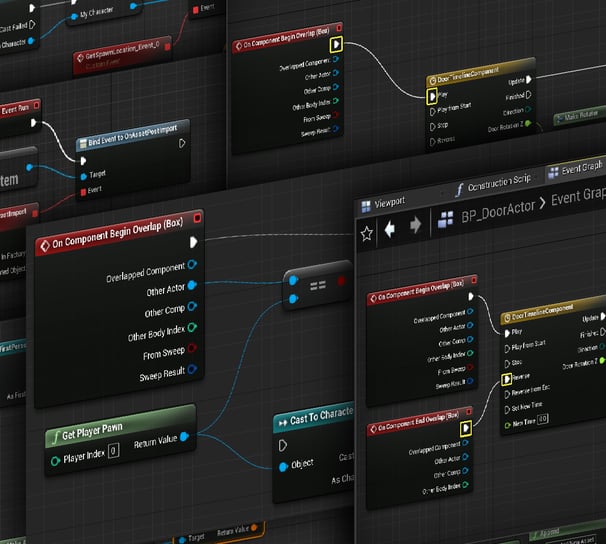
Task: Click the blueprint icon beside BP_DoorActor breadcrumb
Action: point(445,220)
